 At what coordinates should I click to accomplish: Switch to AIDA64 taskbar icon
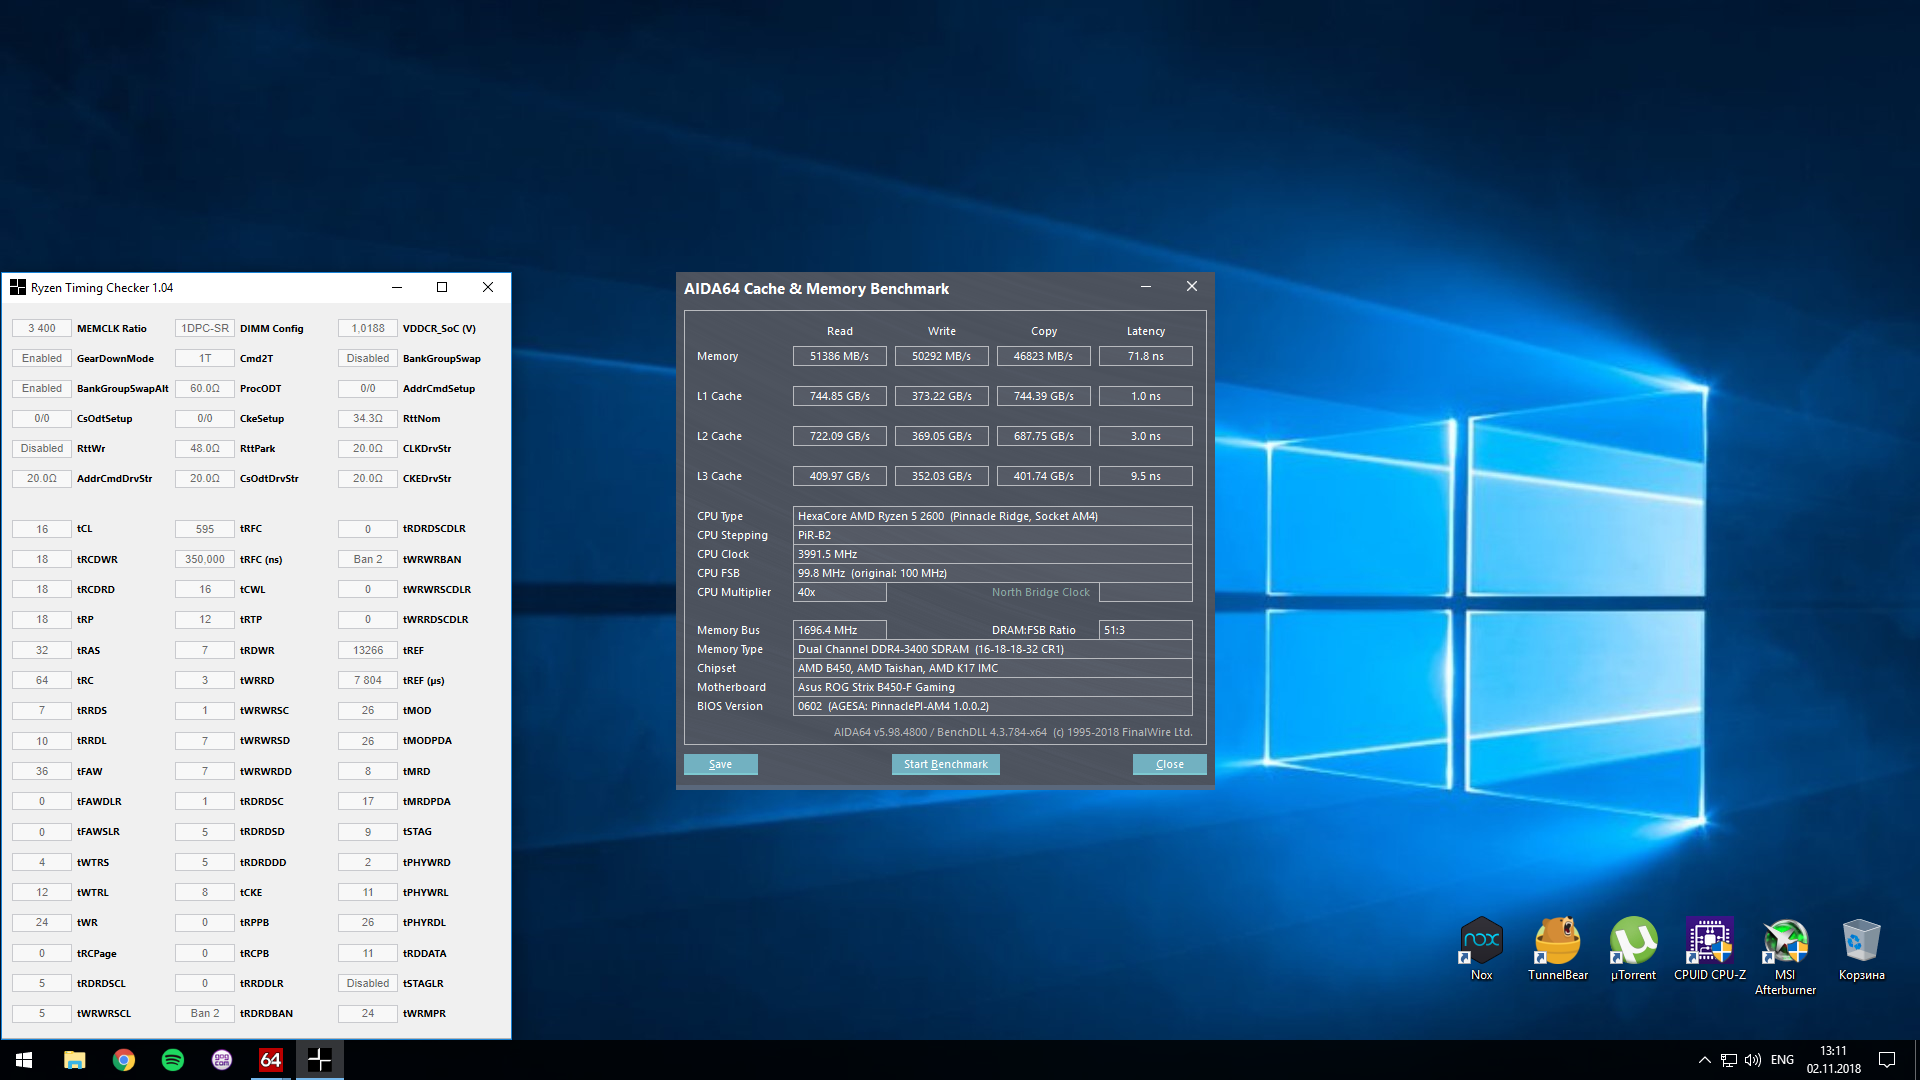coord(271,1060)
